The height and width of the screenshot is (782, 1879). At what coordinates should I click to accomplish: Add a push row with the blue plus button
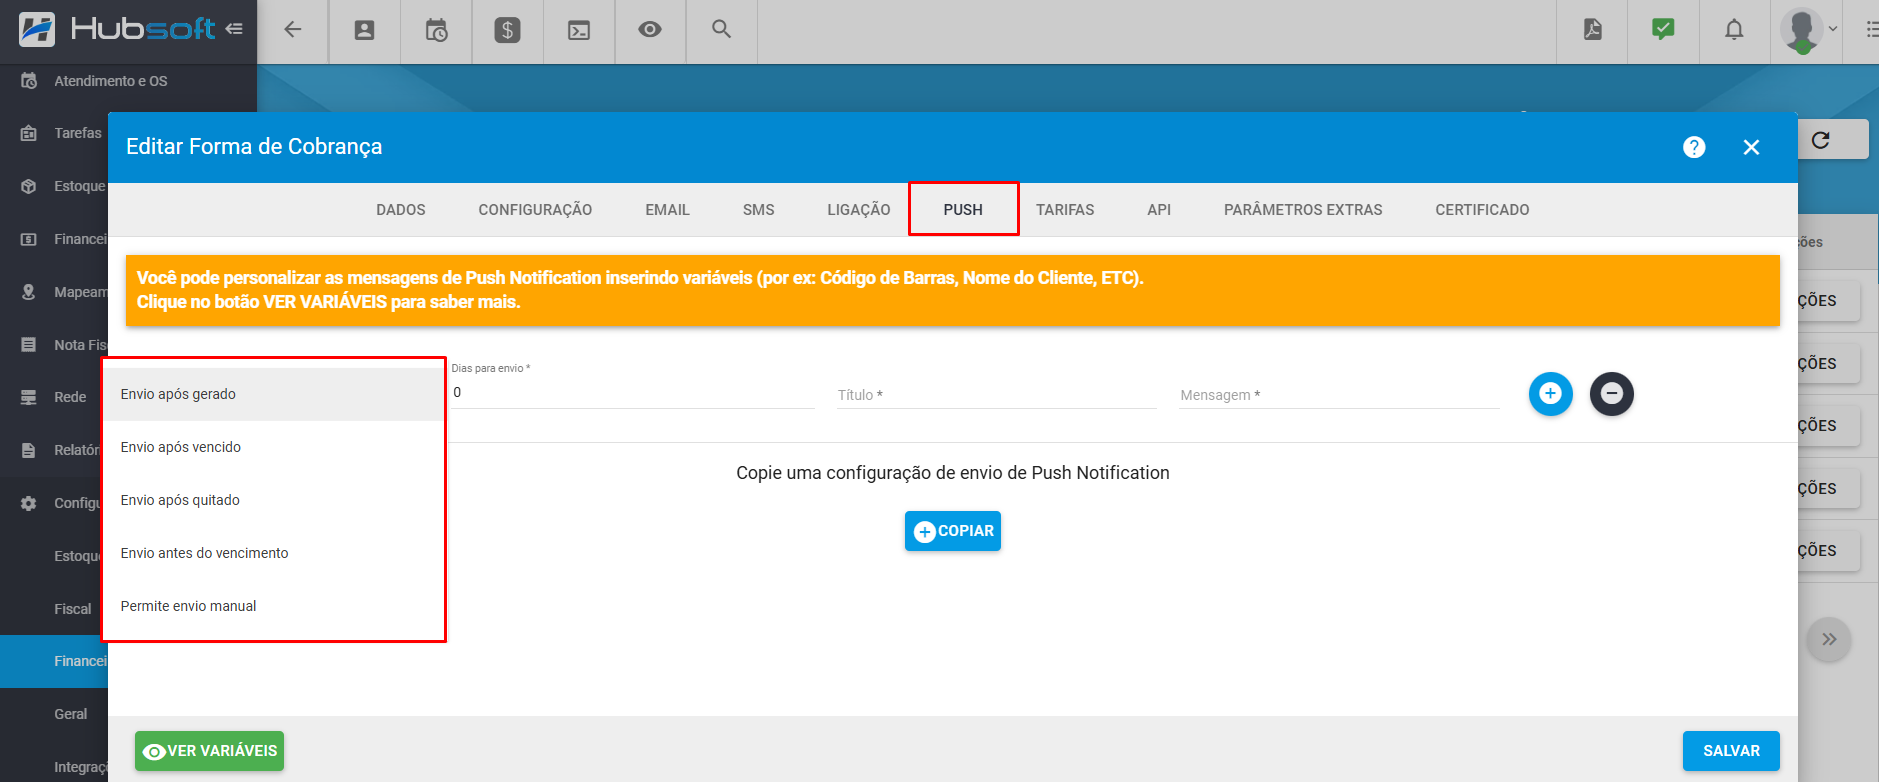pos(1551,394)
